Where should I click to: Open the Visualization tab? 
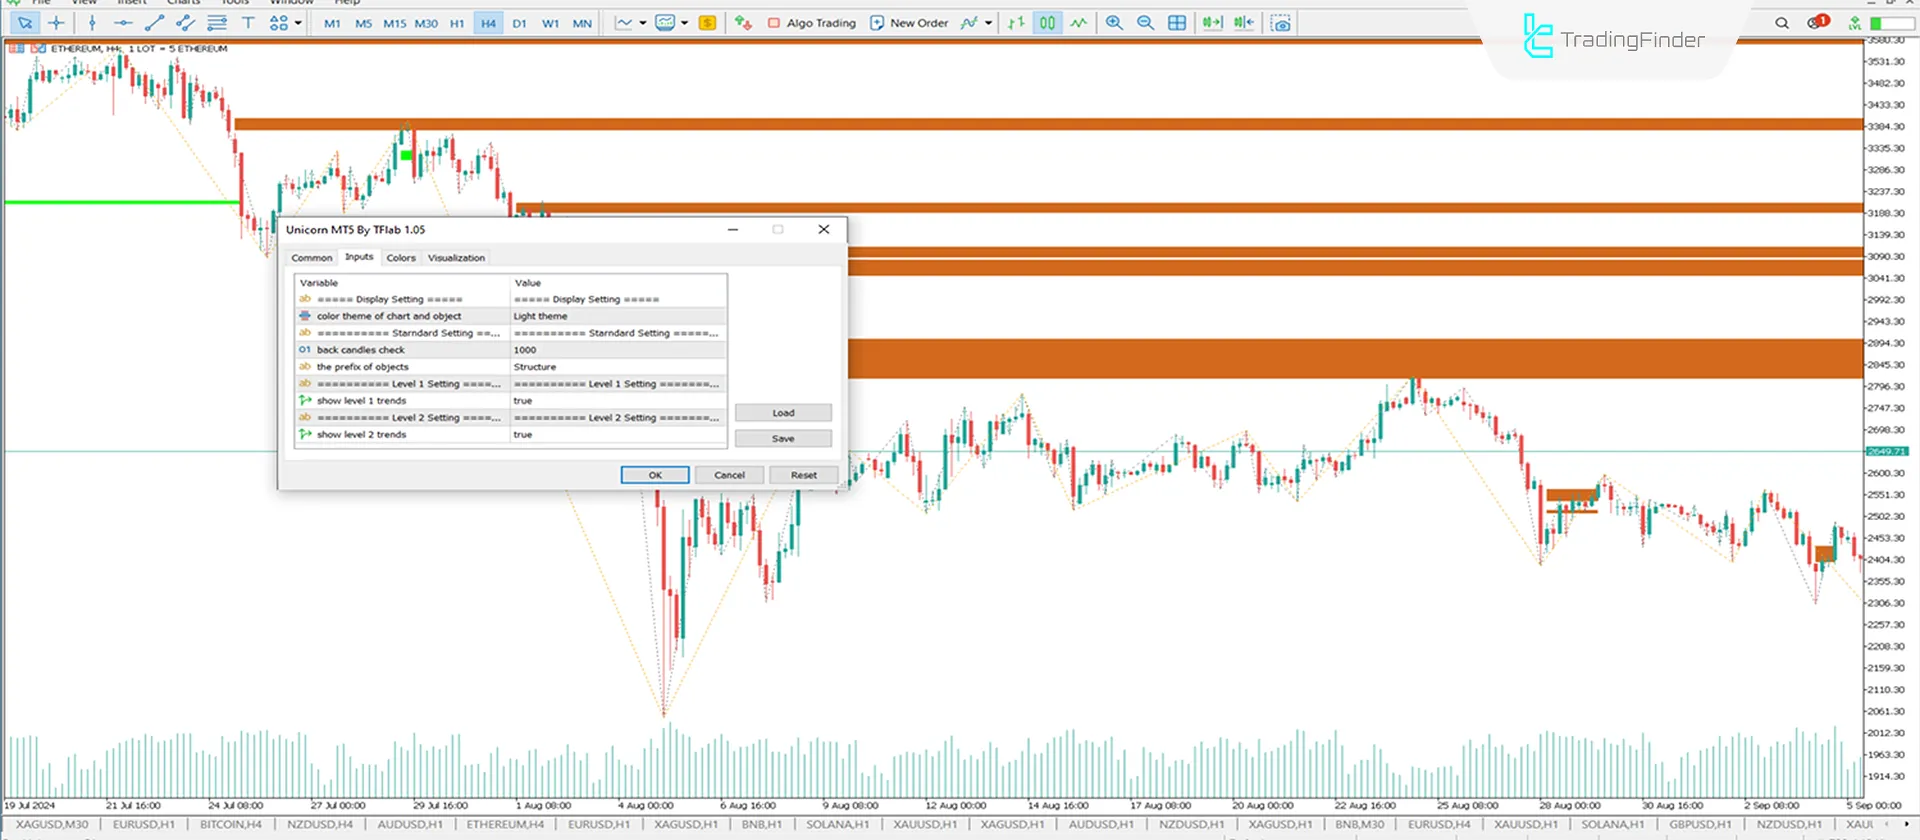tap(456, 258)
